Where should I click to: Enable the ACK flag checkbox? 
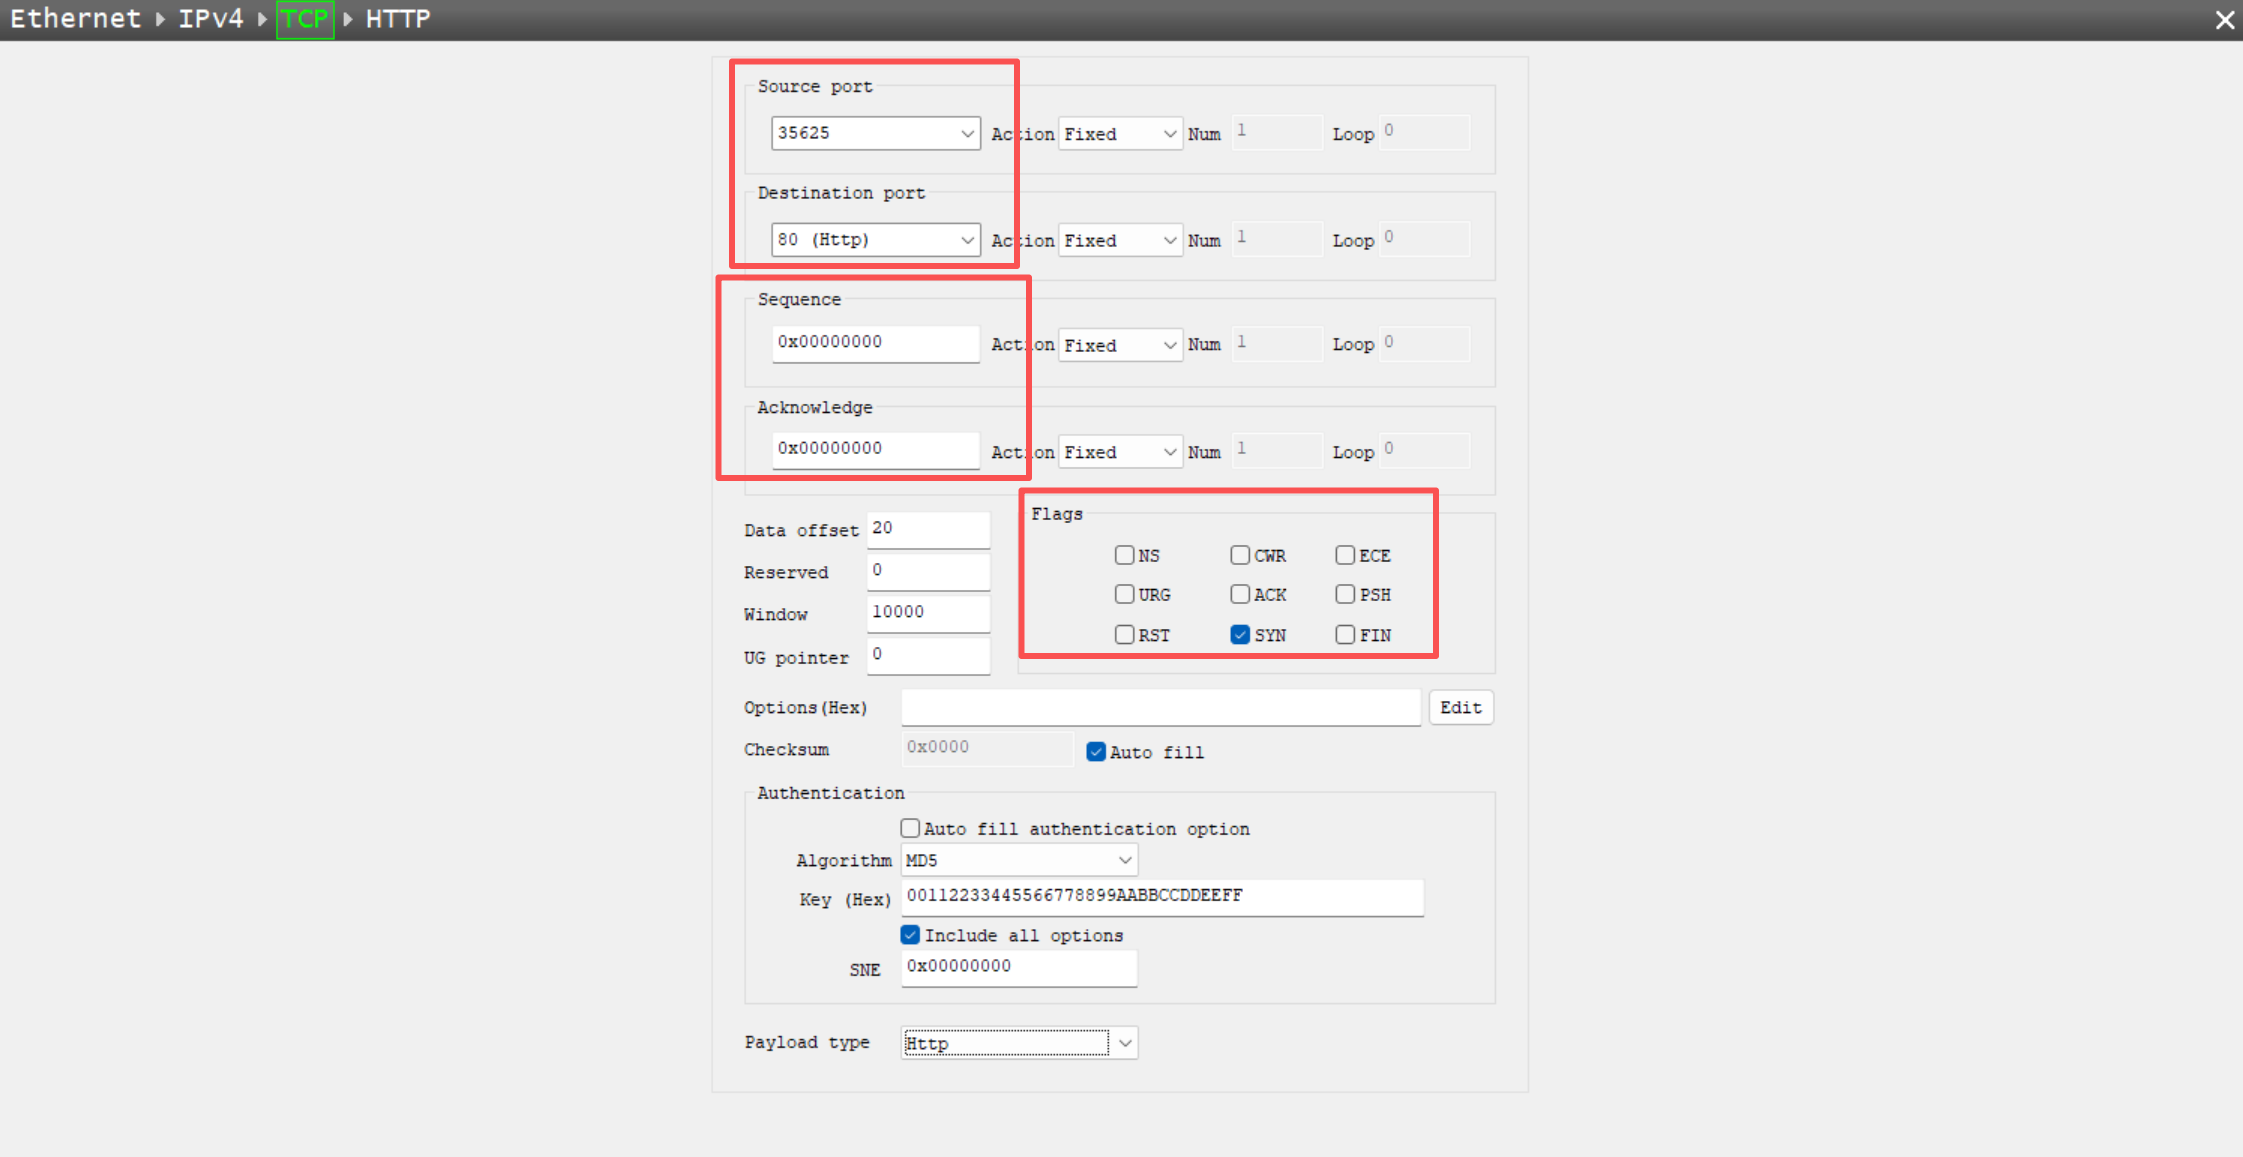click(1240, 595)
